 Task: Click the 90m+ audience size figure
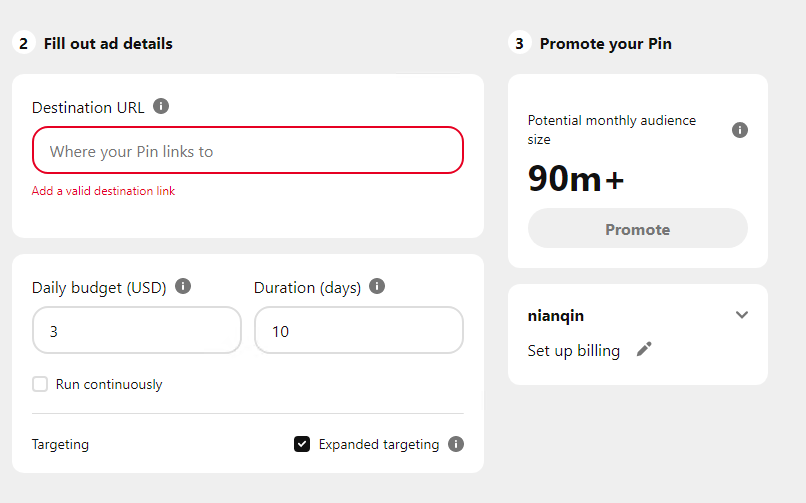pos(576,179)
